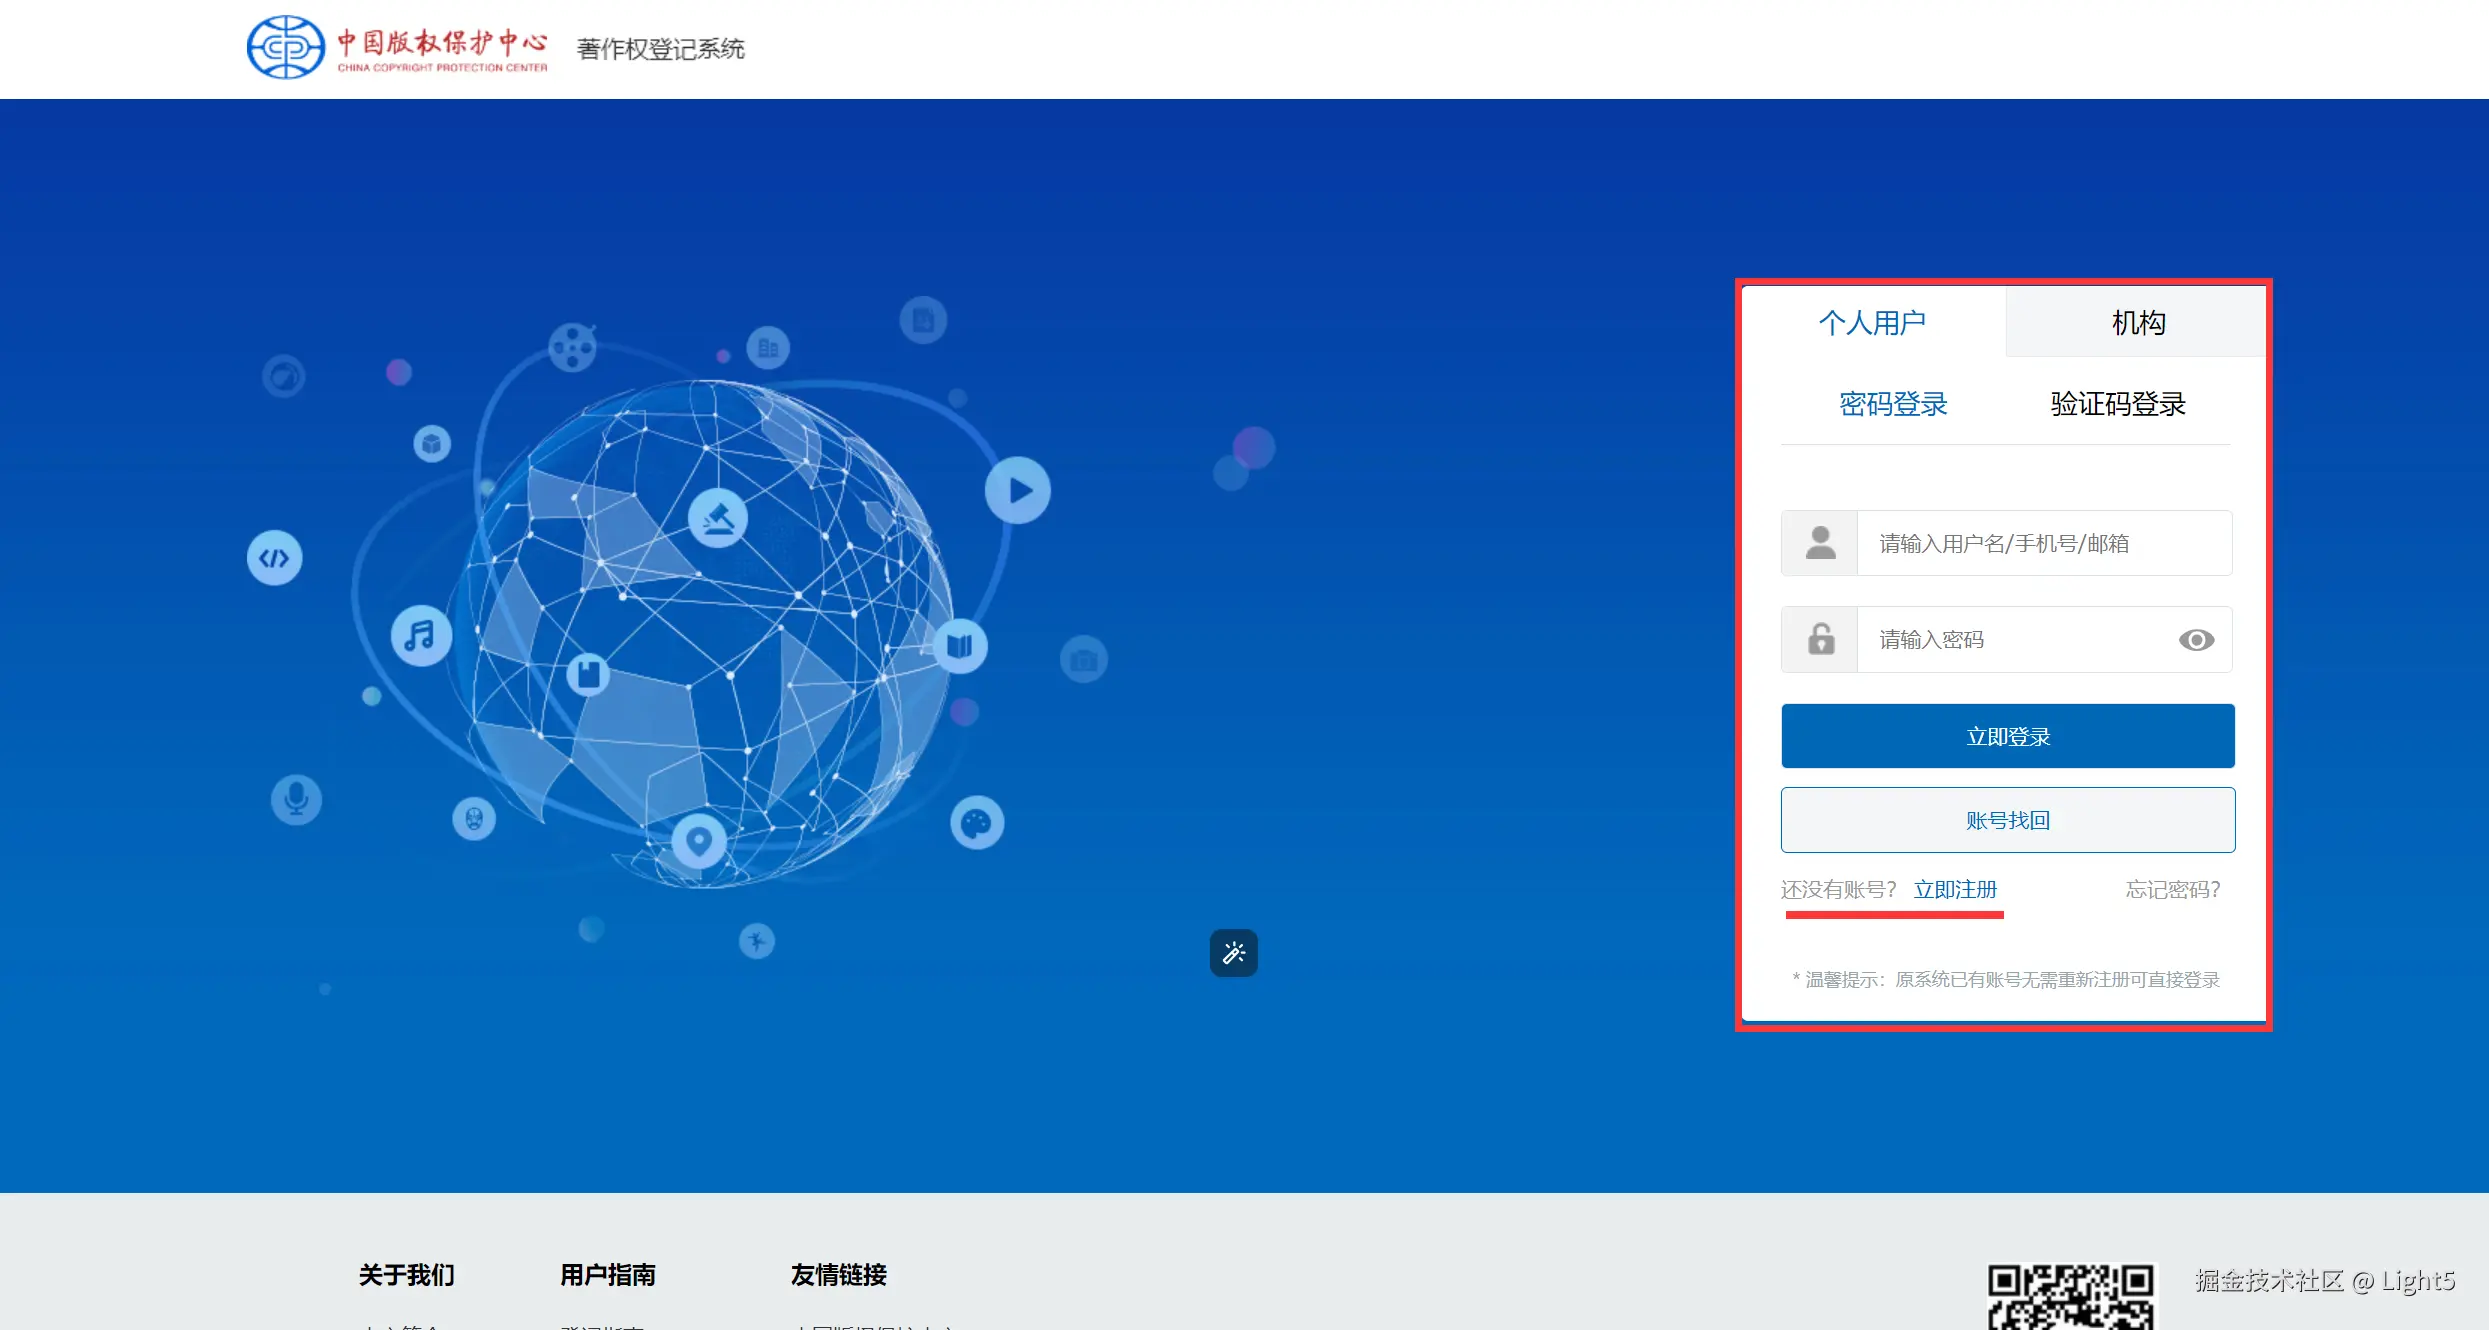The height and width of the screenshot is (1330, 2489).
Task: Select the 个人用户 tab
Action: [1872, 323]
